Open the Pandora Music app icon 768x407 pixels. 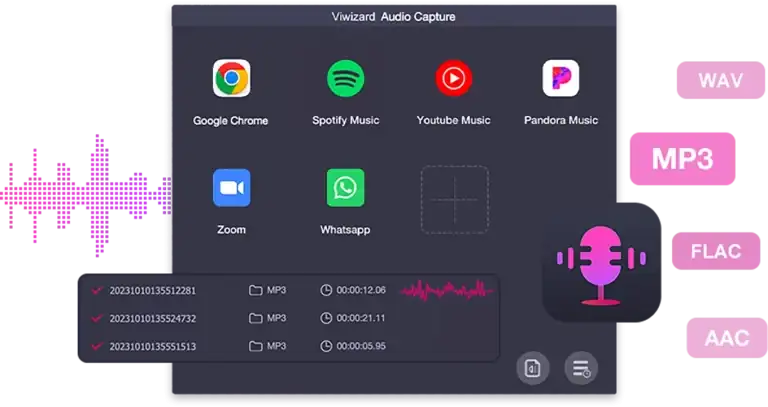pos(561,78)
